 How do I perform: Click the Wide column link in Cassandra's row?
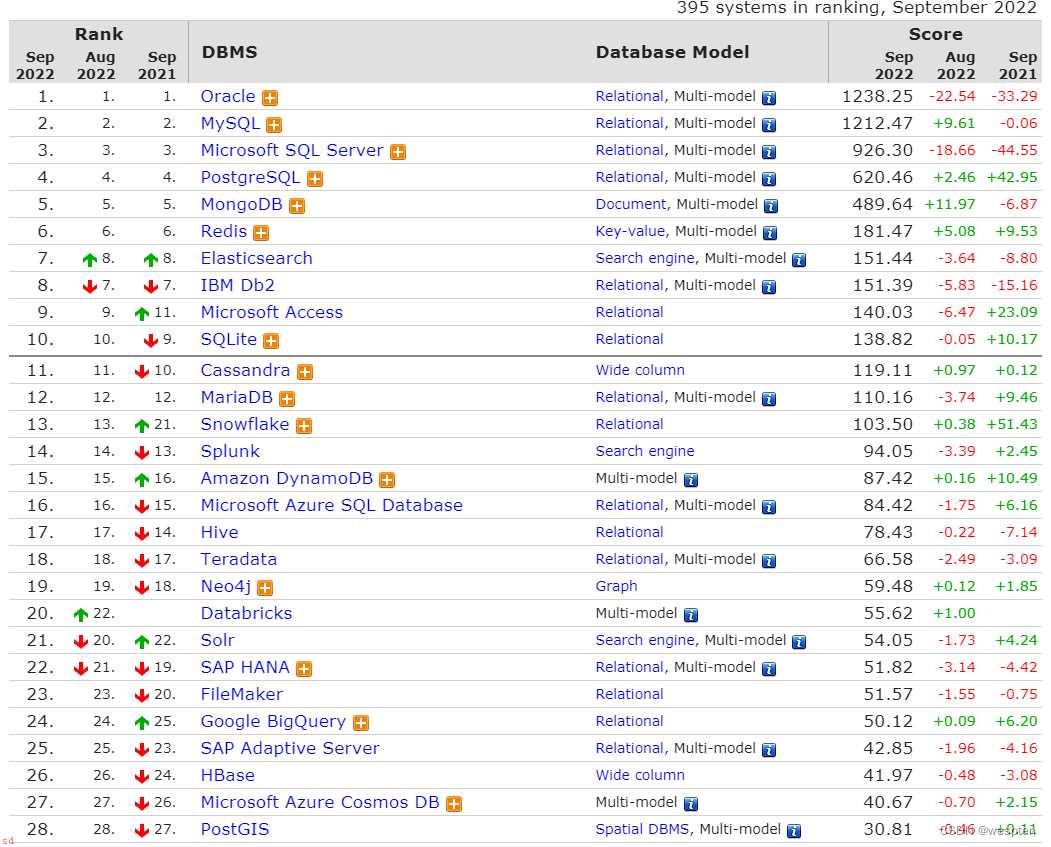[640, 370]
